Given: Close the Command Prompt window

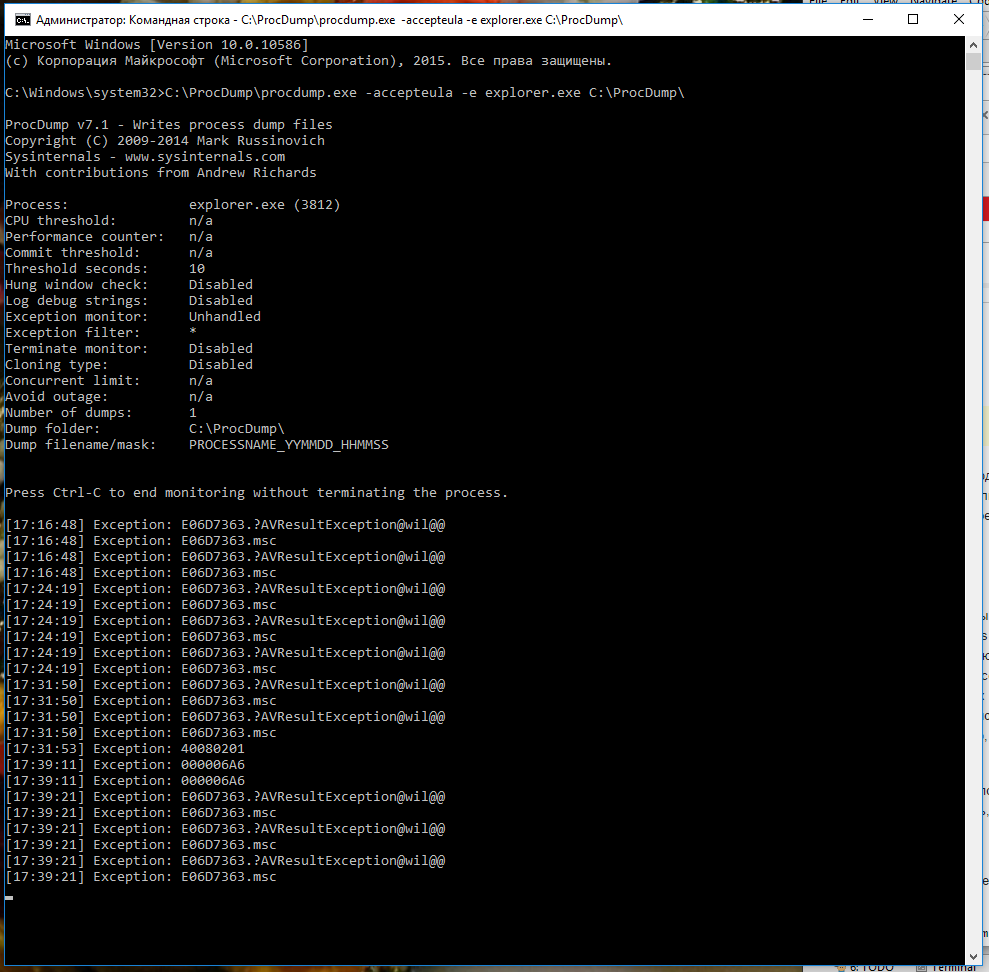Looking at the screenshot, I should coord(959,20).
